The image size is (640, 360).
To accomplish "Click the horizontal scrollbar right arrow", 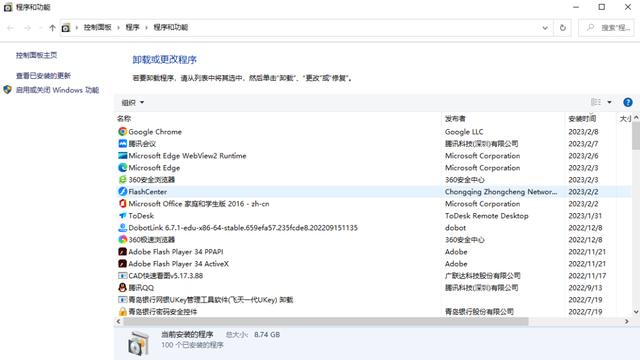I will coord(627,322).
